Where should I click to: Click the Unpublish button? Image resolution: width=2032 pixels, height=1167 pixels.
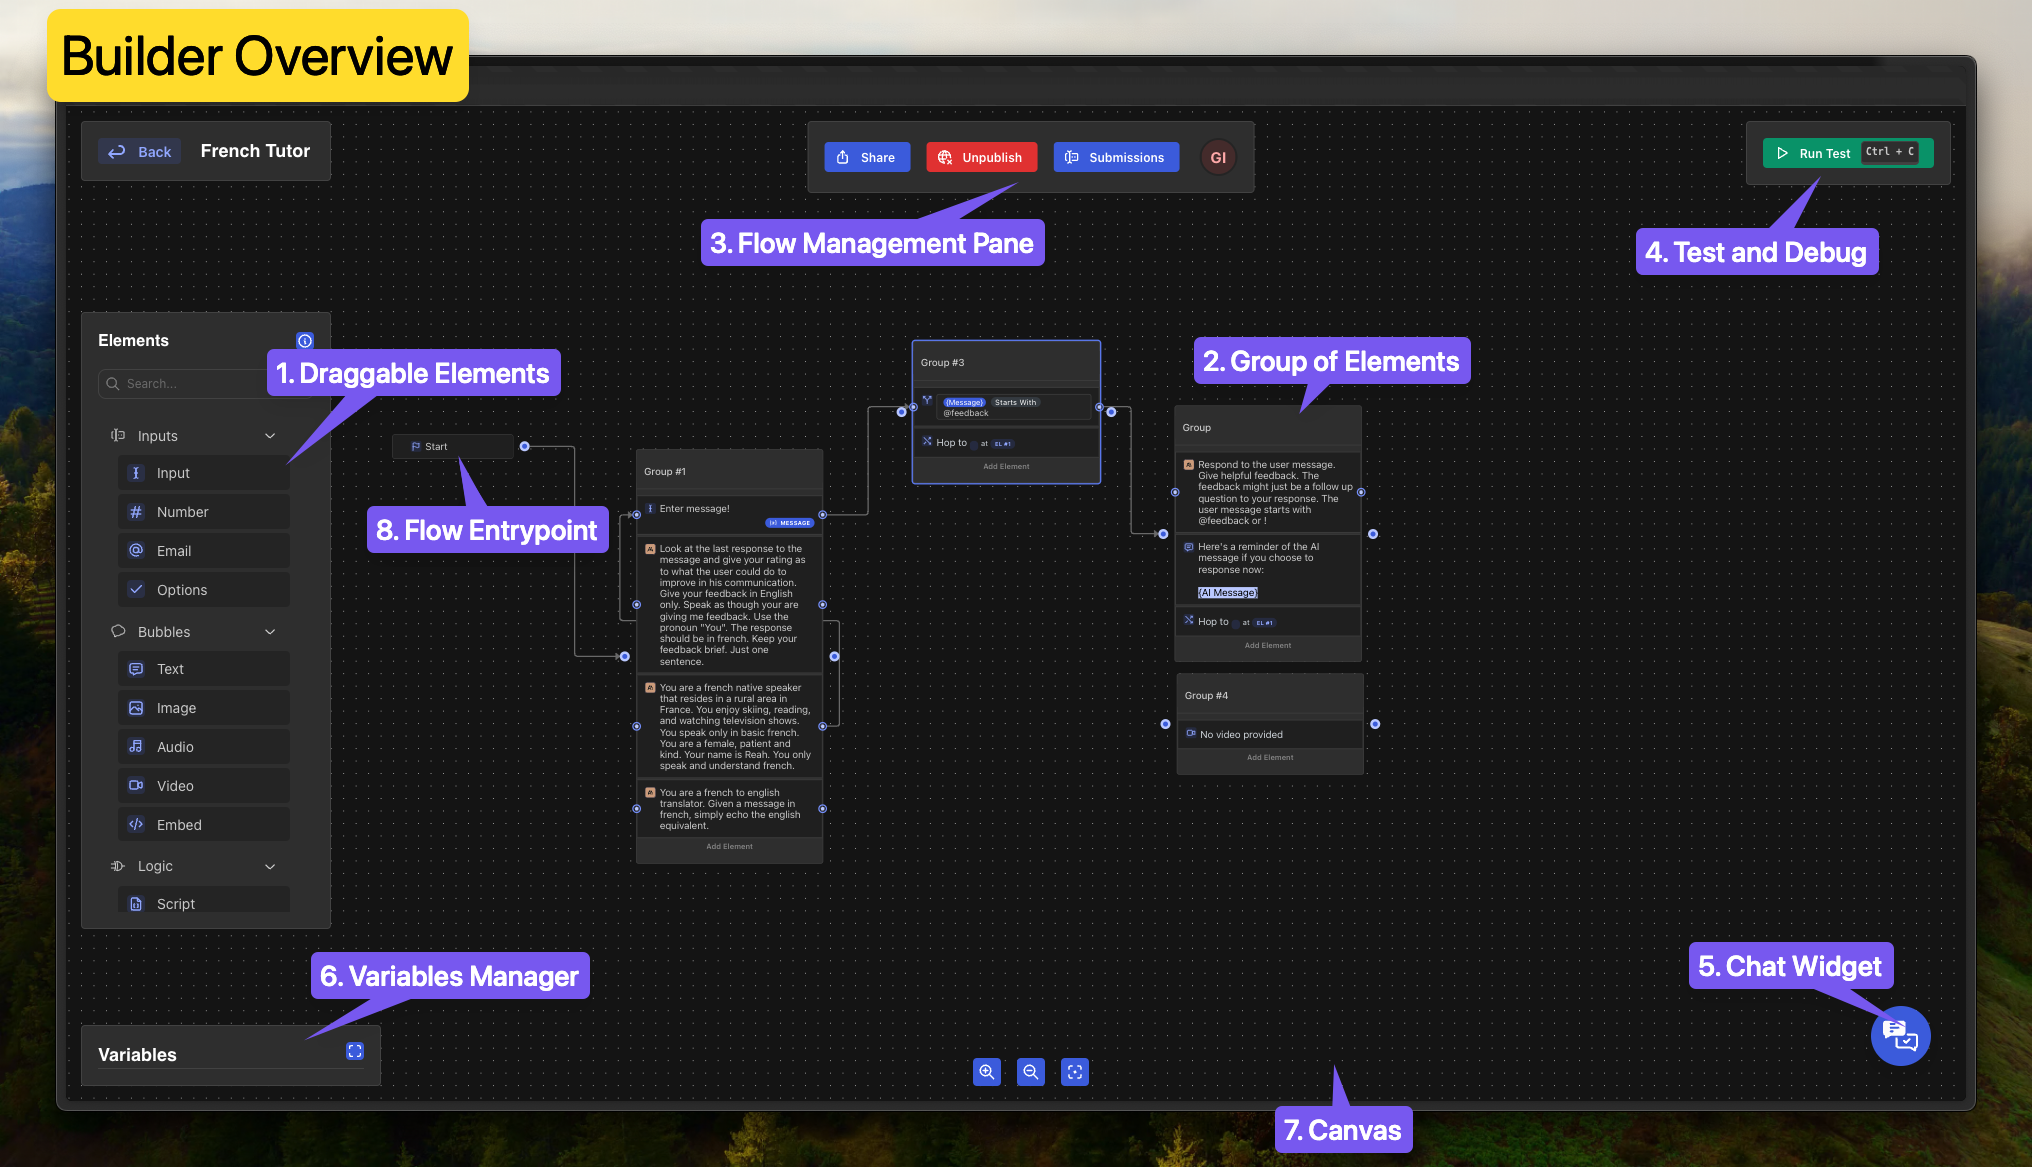pyautogui.click(x=981, y=158)
